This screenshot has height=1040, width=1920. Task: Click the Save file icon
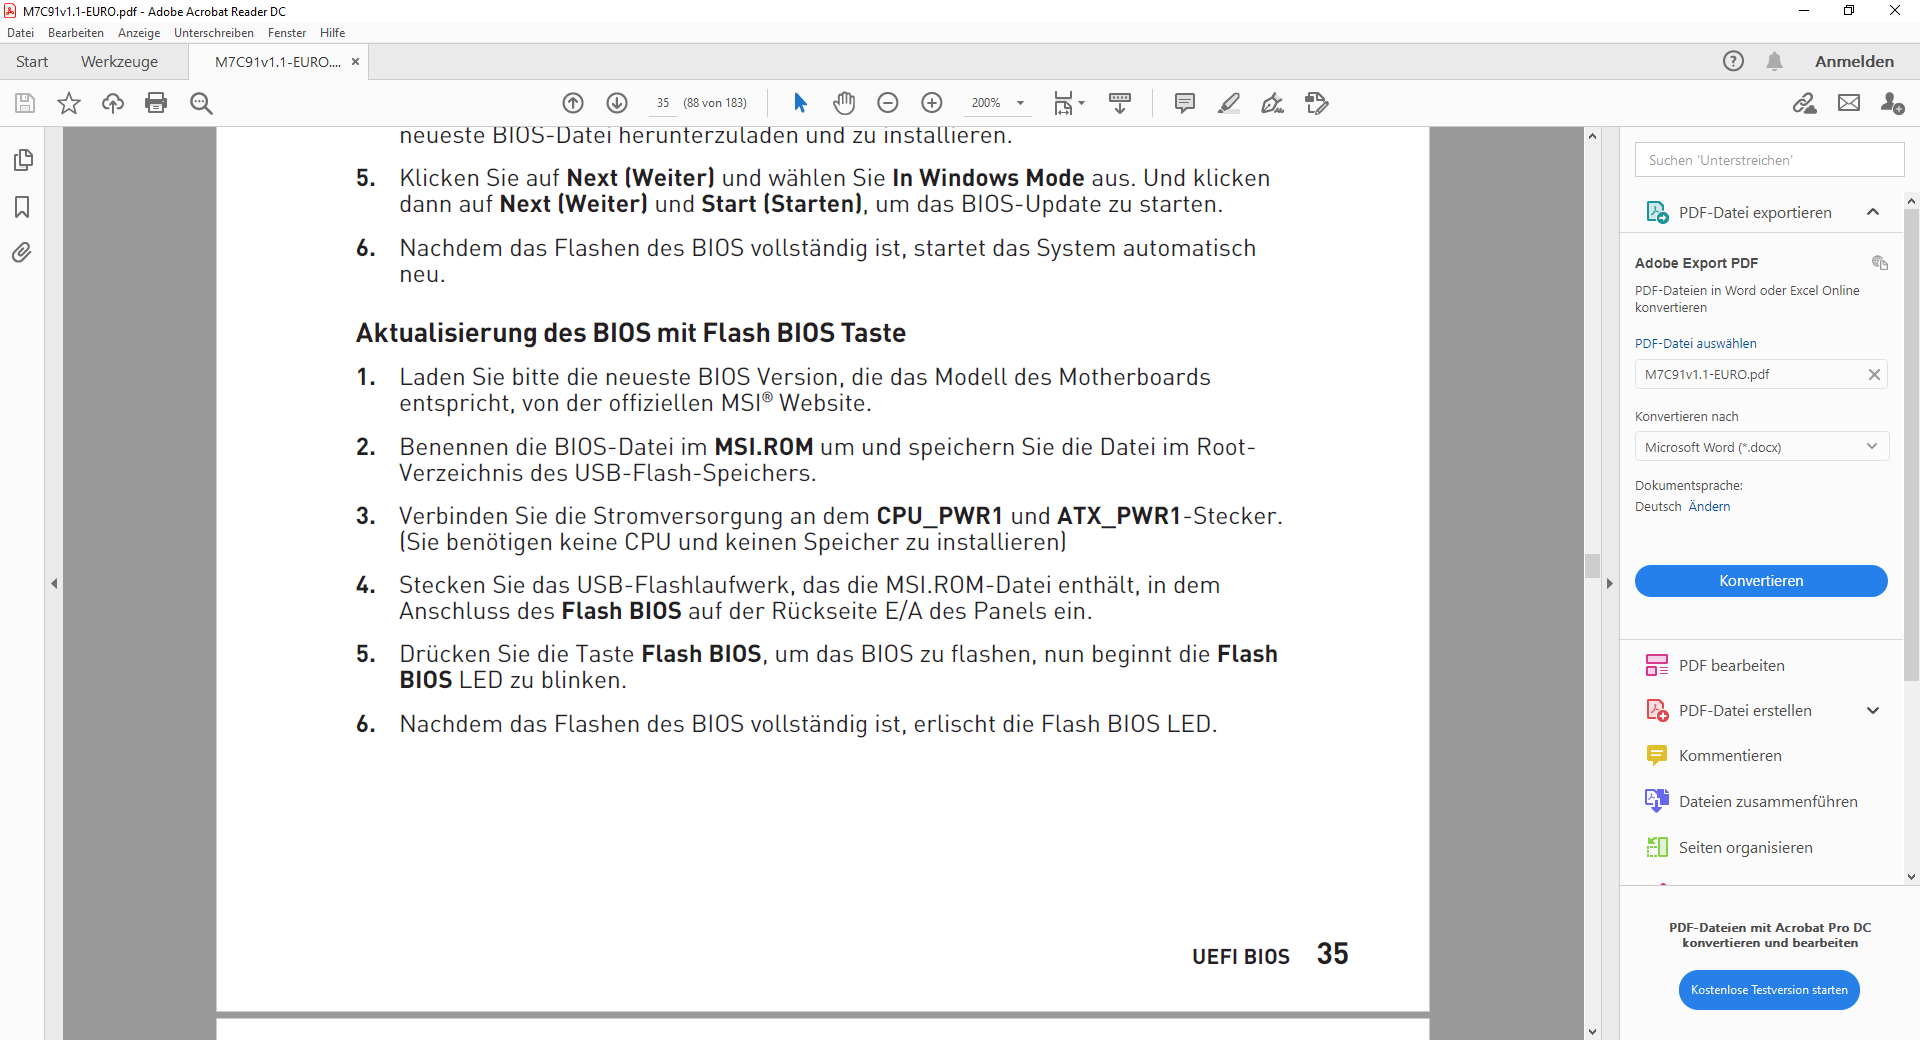click(25, 103)
